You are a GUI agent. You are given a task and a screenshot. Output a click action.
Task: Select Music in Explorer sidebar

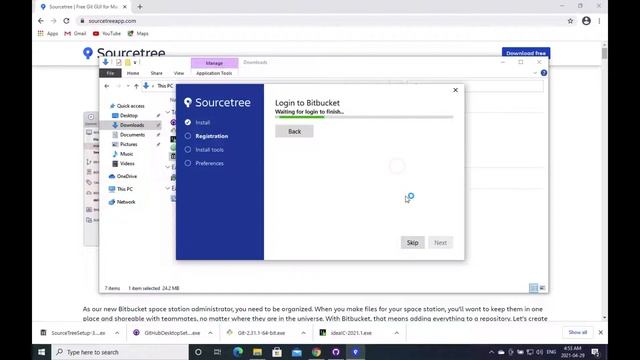[x=127, y=154]
